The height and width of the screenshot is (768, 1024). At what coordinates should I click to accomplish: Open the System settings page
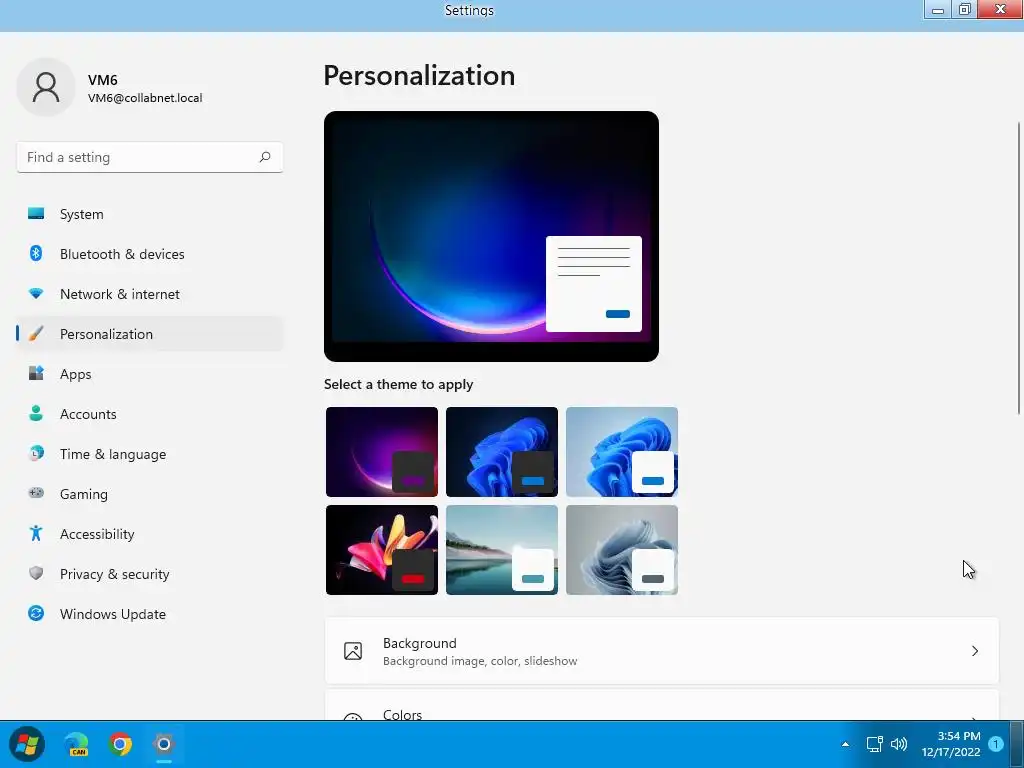pyautogui.click(x=150, y=214)
